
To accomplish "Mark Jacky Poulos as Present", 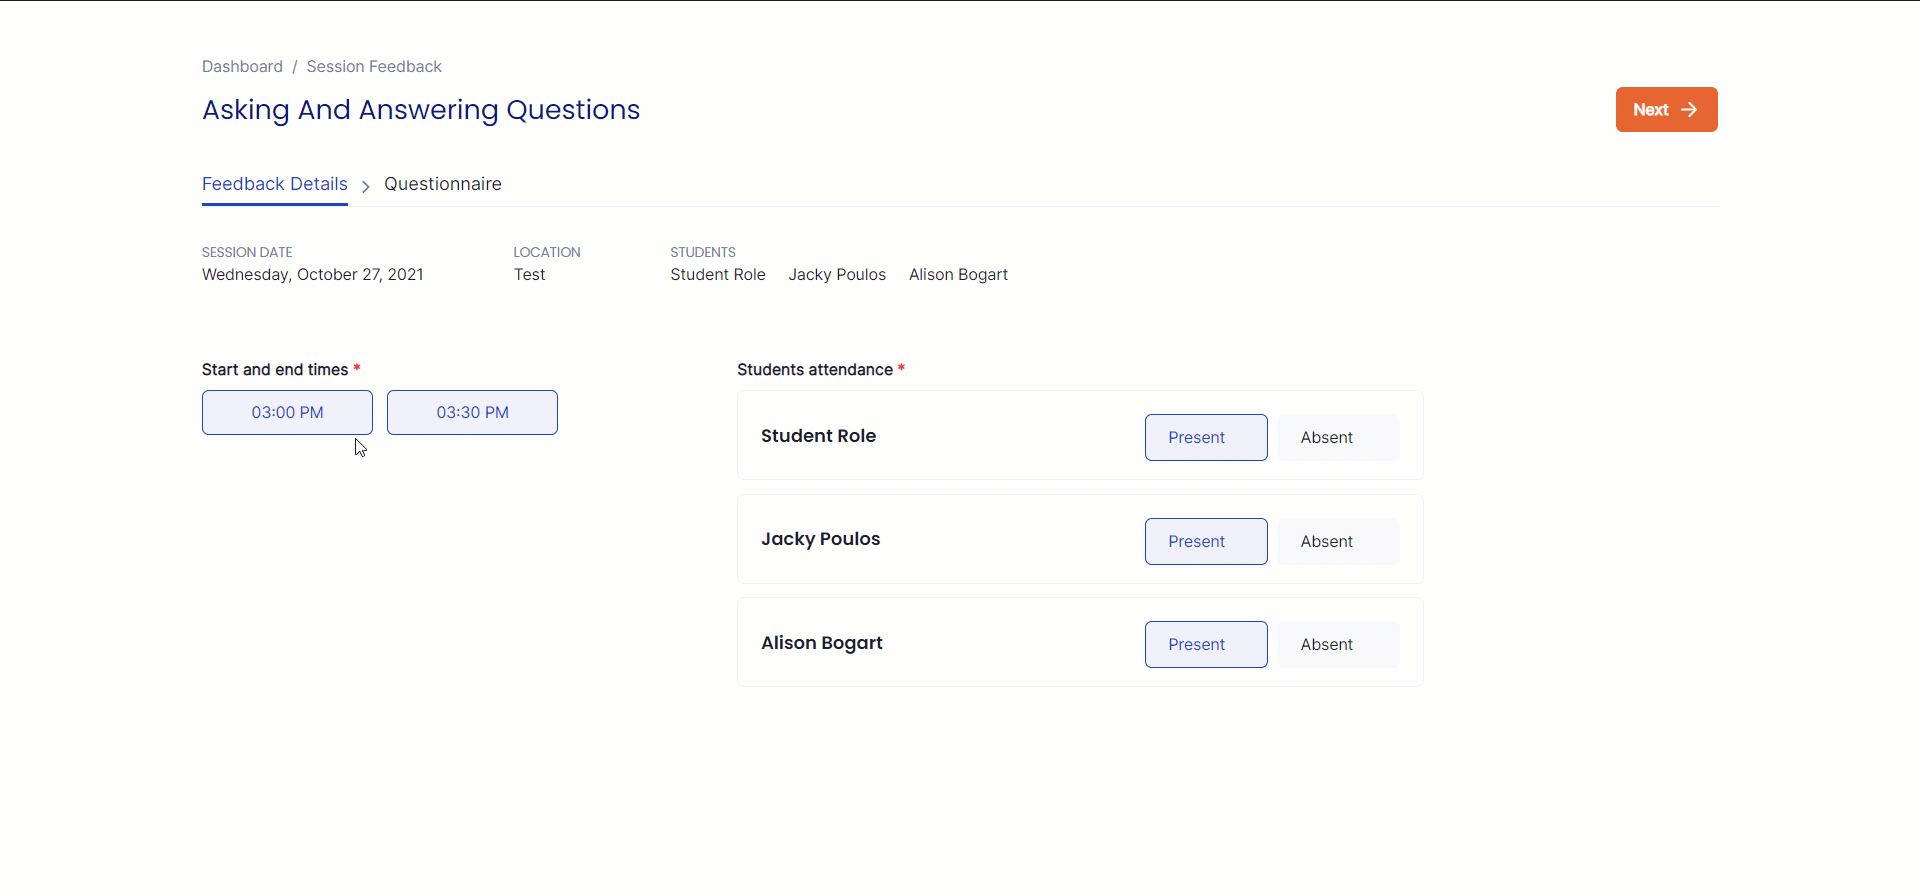I will (1206, 541).
